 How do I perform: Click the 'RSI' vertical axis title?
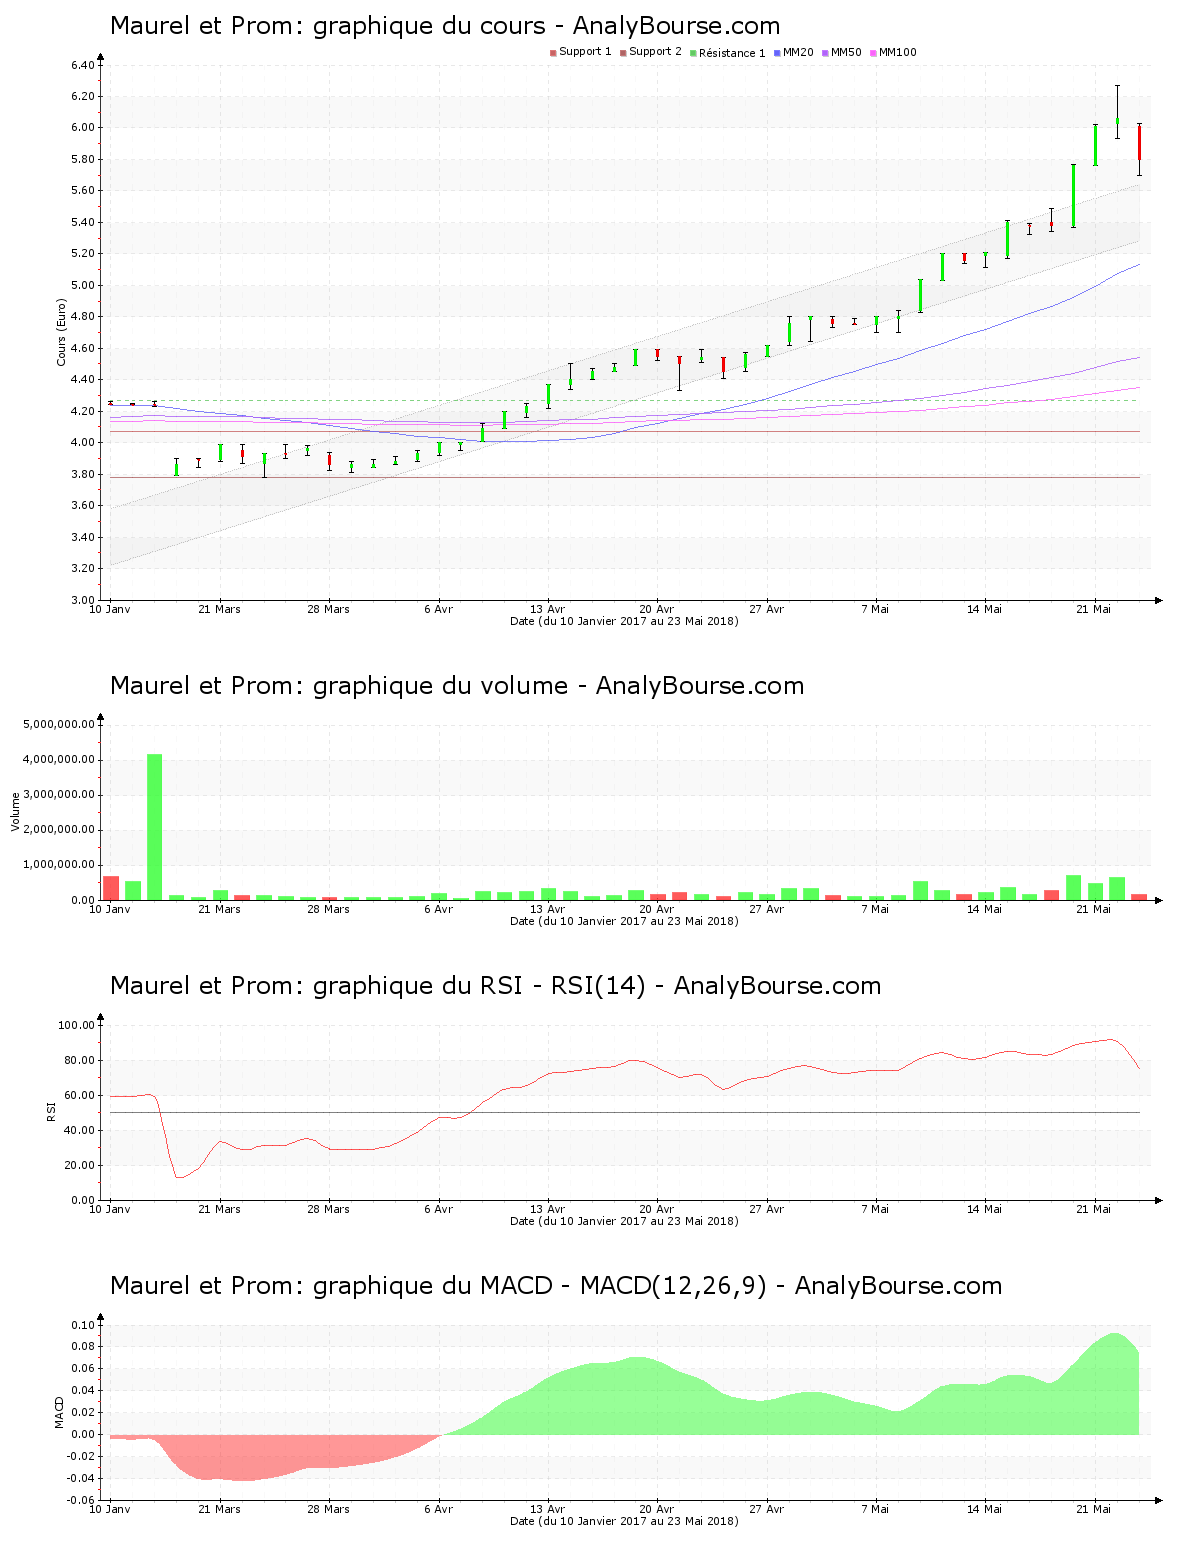(x=51, y=1111)
